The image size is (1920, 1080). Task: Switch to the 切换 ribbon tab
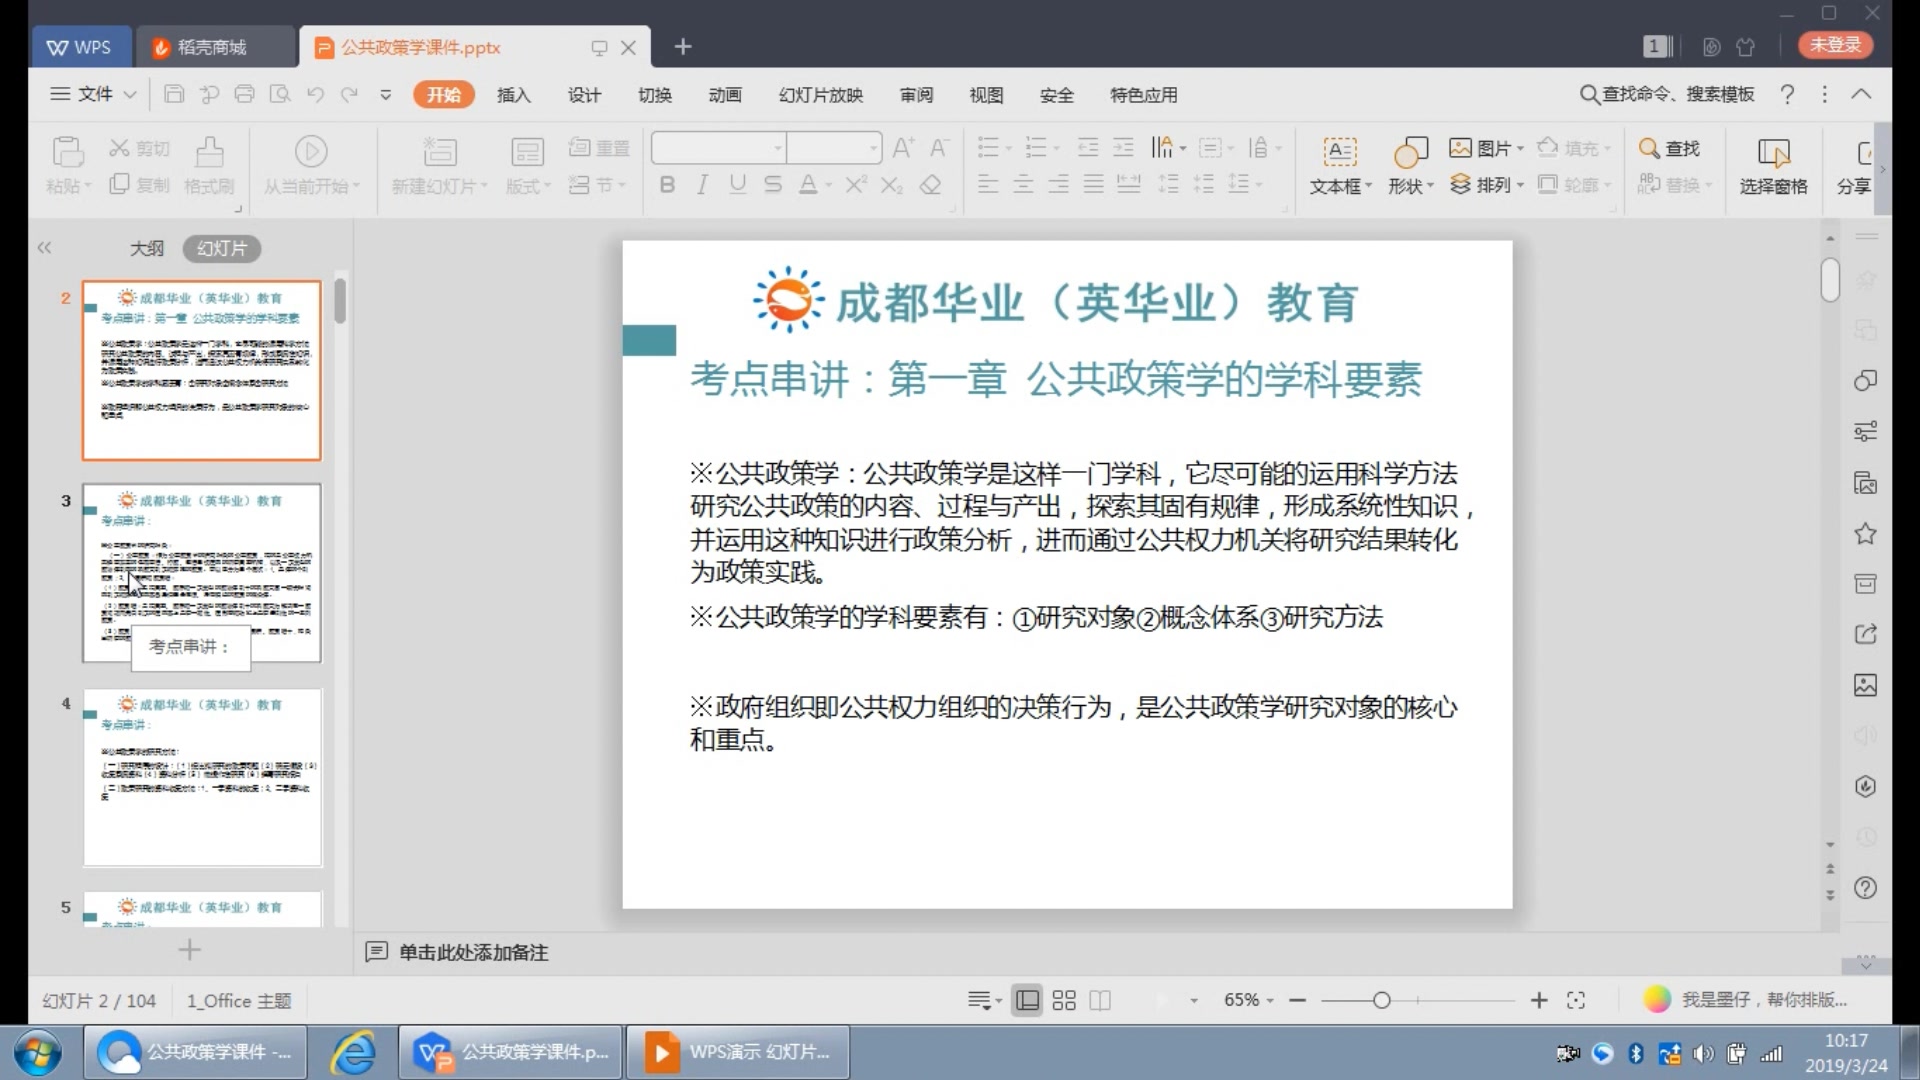[654, 95]
